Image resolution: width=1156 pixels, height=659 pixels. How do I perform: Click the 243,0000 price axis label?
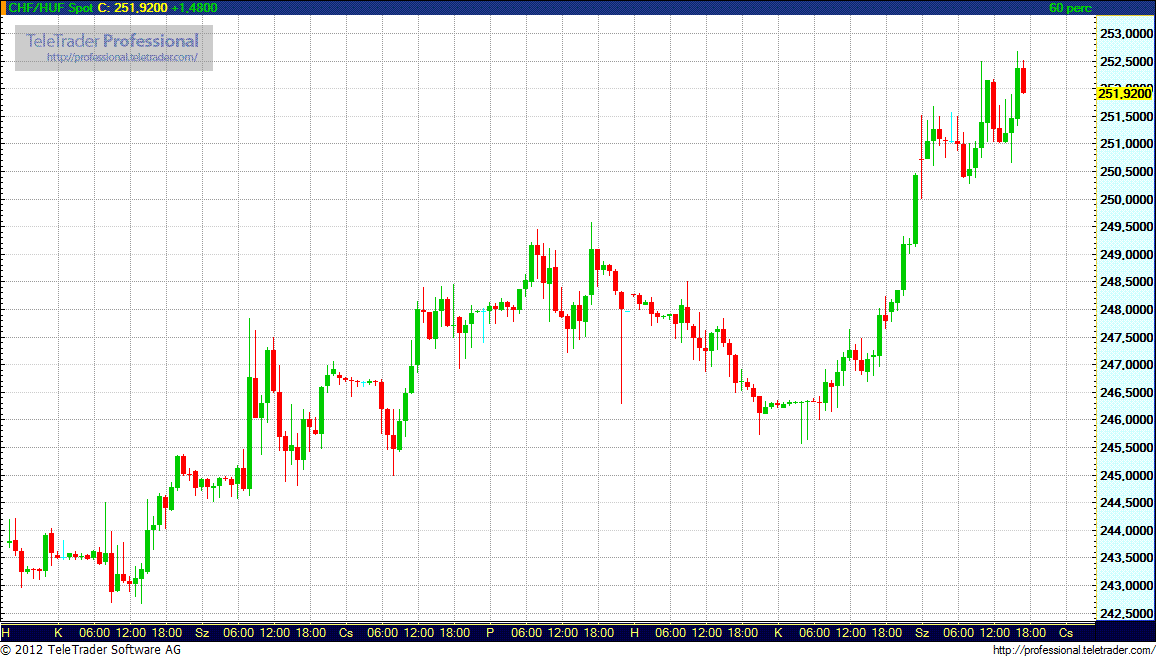(x=1126, y=586)
